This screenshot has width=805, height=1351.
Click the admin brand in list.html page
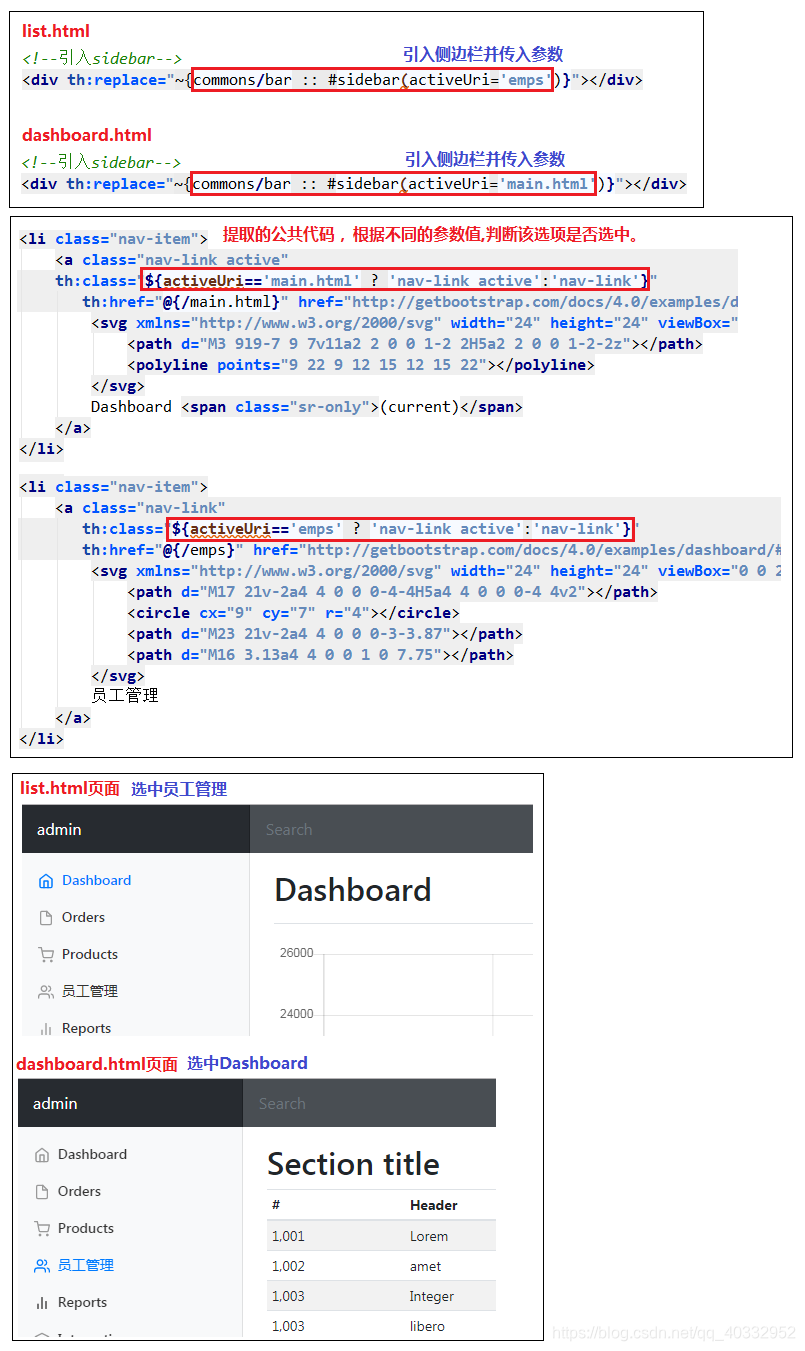click(x=59, y=830)
